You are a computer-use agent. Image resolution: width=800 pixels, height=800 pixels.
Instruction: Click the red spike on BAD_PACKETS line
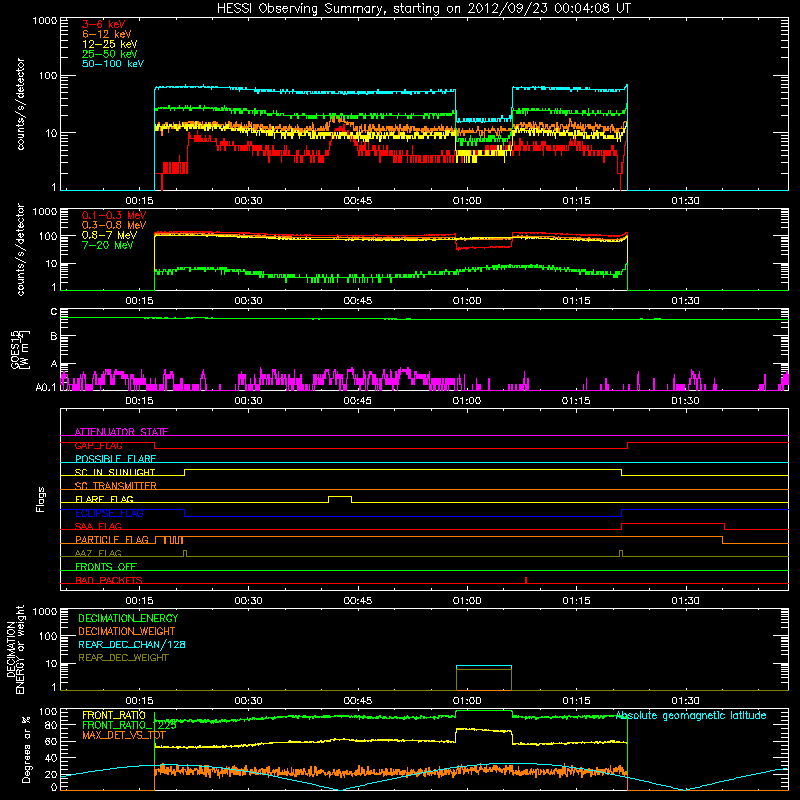(x=526, y=580)
